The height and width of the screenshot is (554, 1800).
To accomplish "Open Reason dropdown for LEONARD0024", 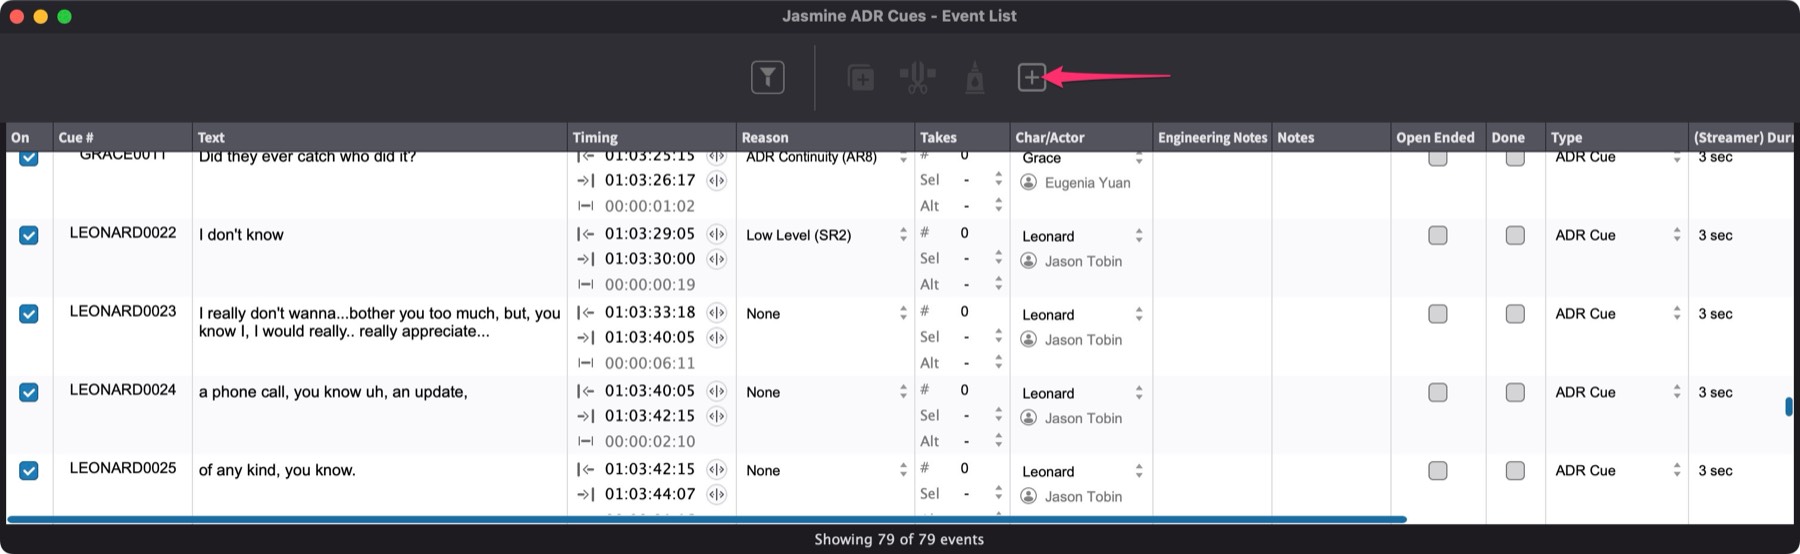I will pos(826,392).
